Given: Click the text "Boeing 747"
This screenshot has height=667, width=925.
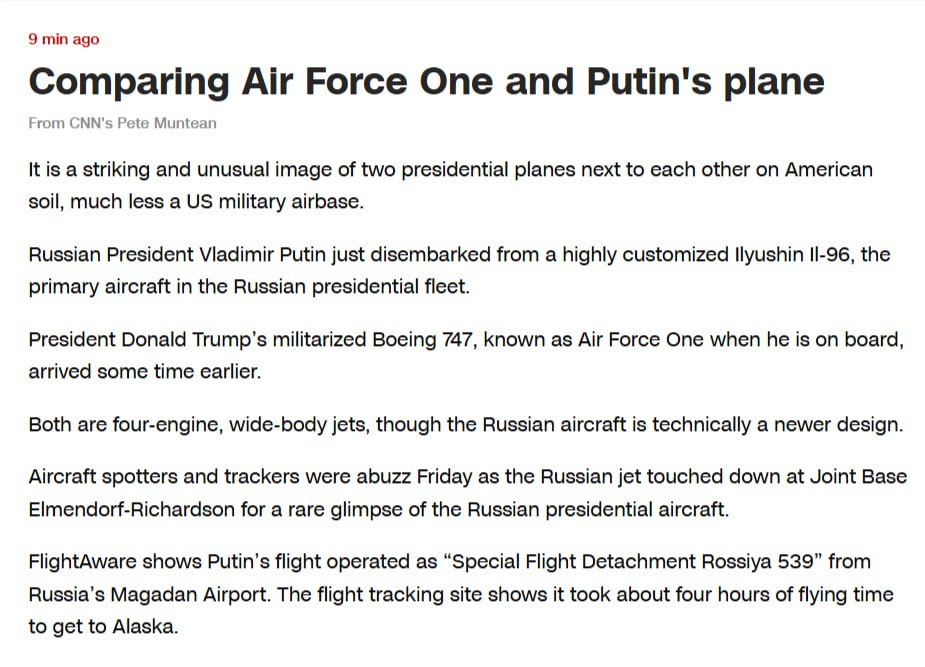Looking at the screenshot, I should pos(422,340).
